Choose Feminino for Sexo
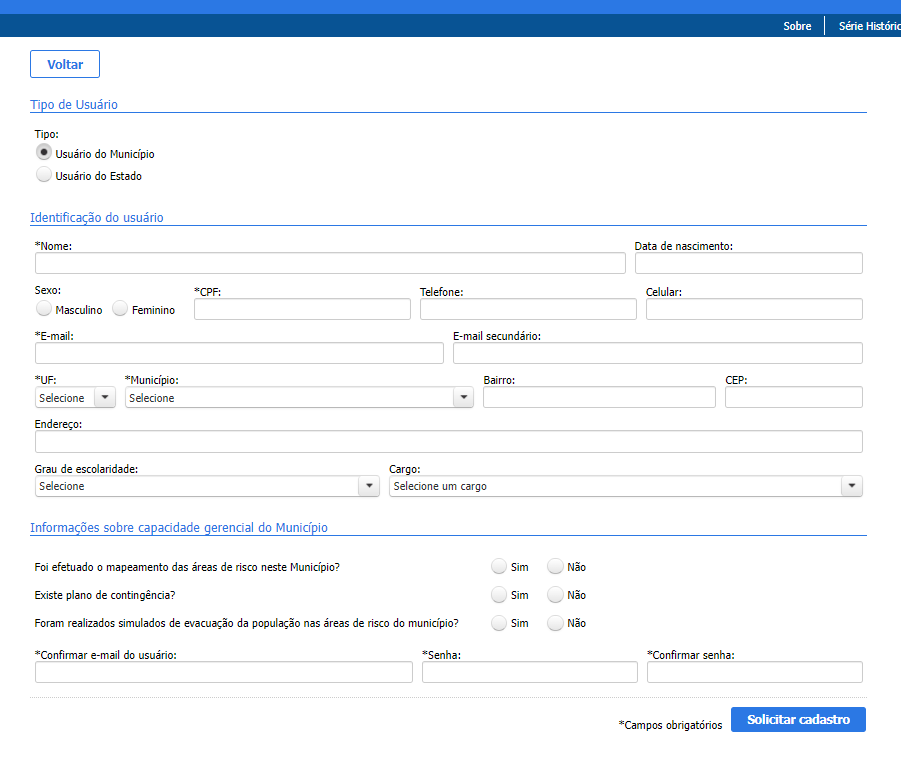 120,309
